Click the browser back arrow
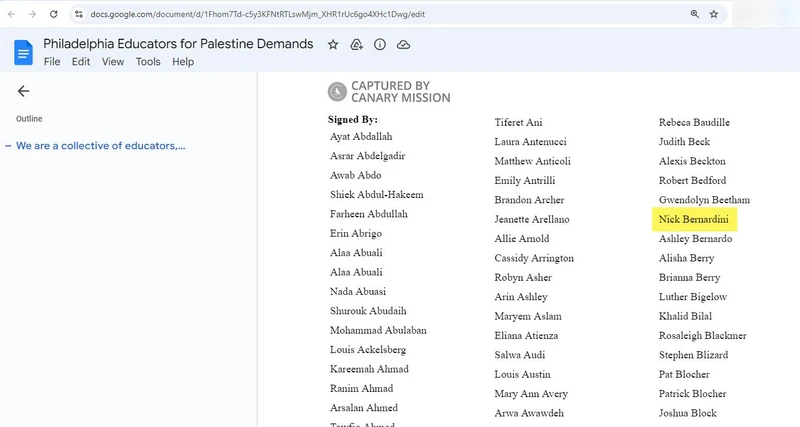The image size is (800, 427). [x=11, y=15]
